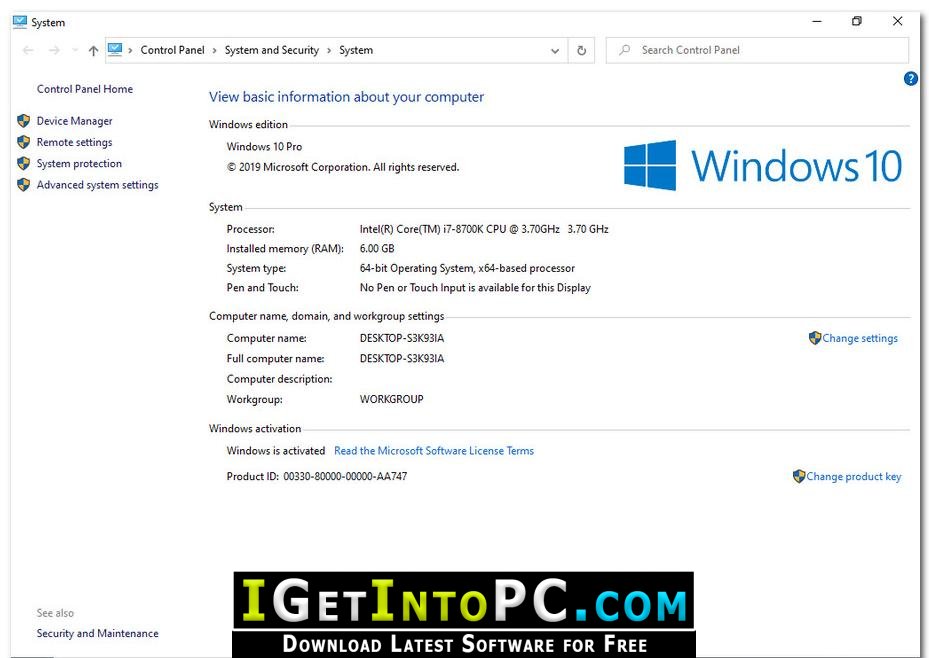Click the Back navigation arrow
The image size is (929, 658).
click(28, 50)
